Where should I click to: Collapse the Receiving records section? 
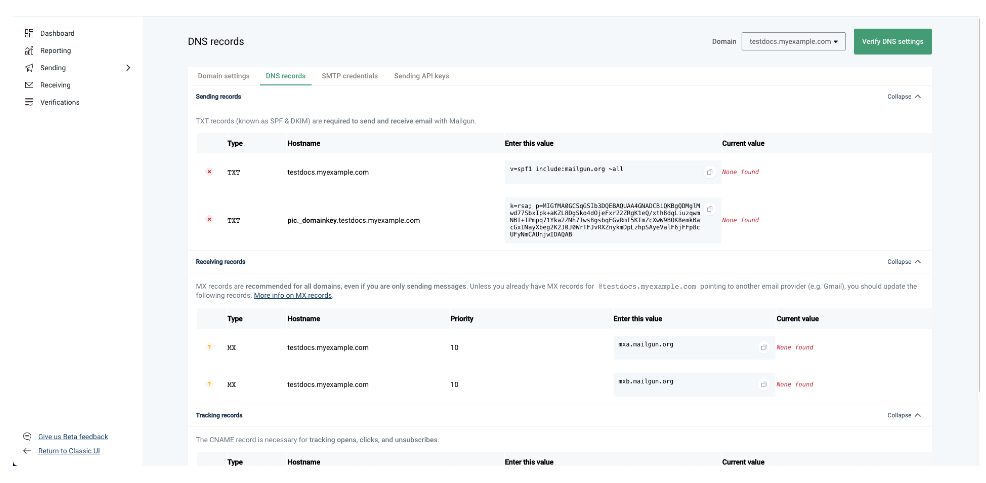point(904,262)
